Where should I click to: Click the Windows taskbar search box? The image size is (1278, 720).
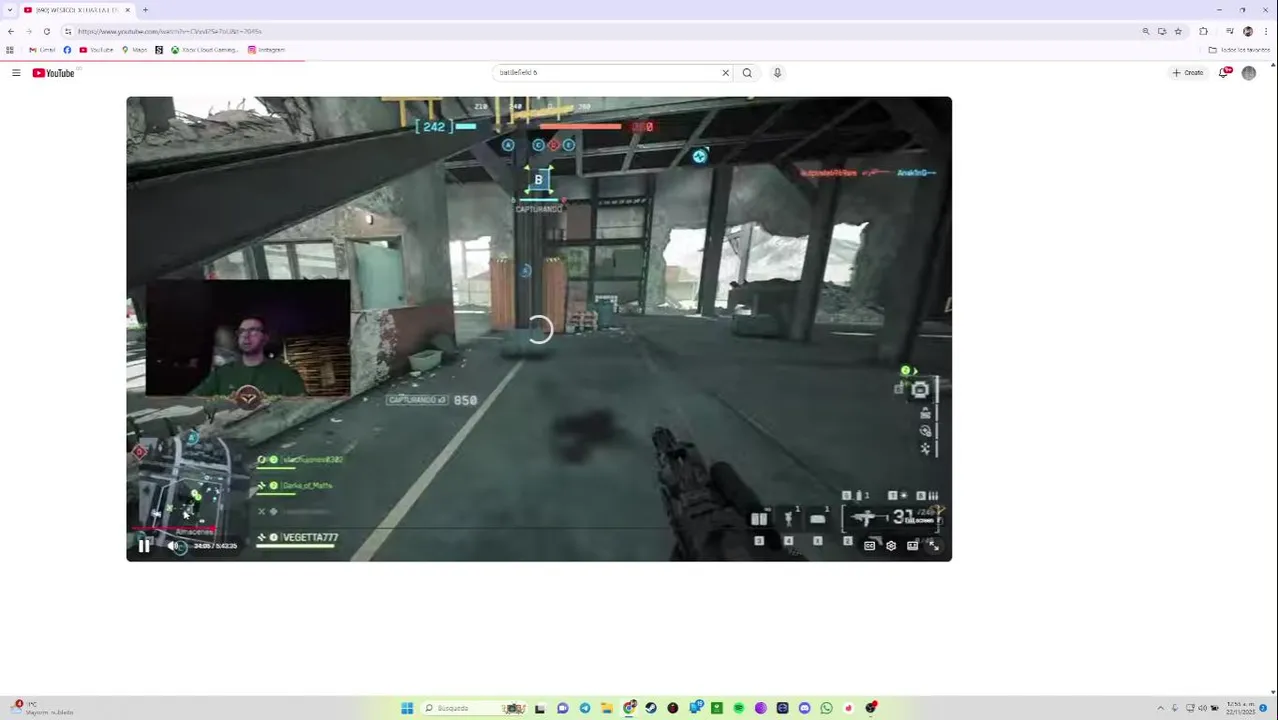coord(474,708)
